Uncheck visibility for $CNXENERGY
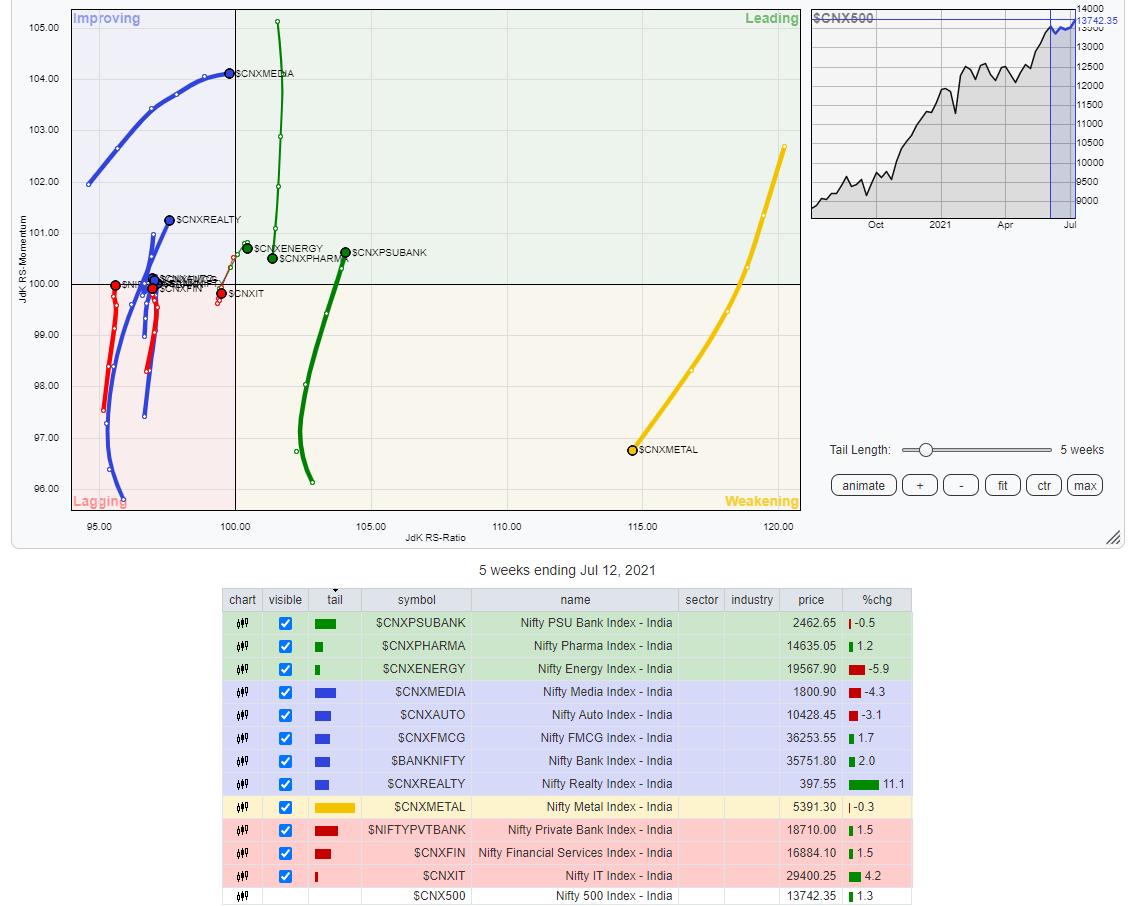 285,669
